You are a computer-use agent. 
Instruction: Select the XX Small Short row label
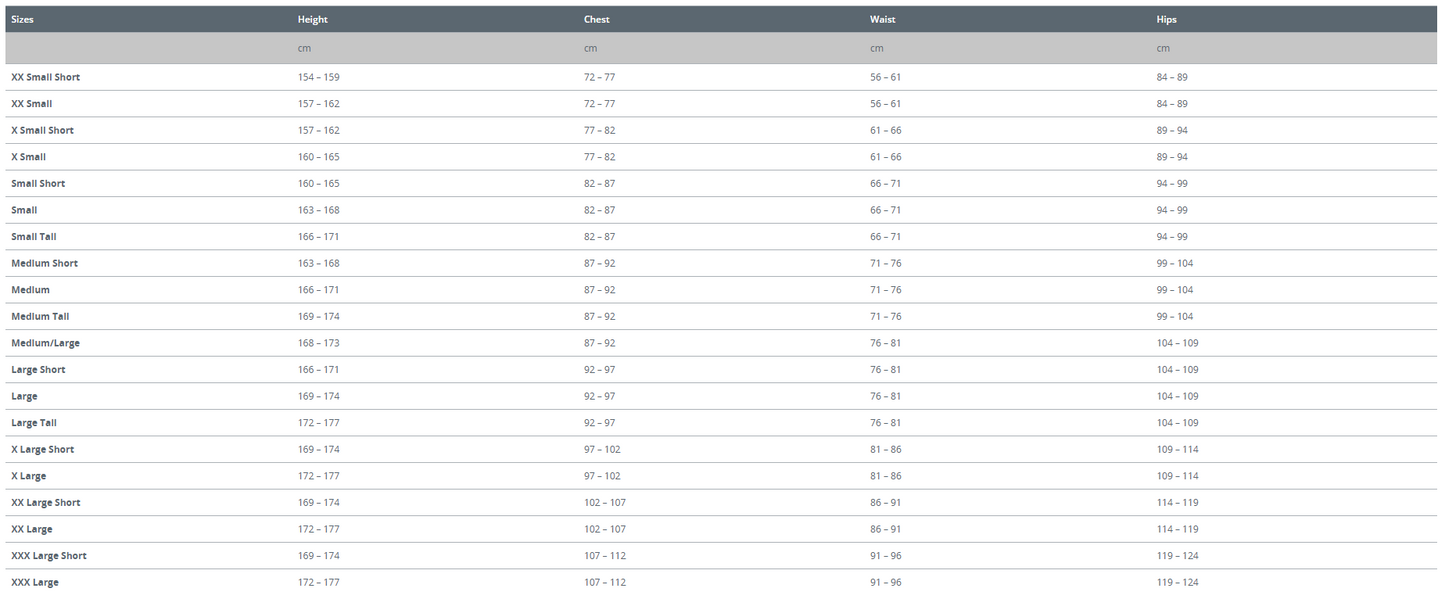45,77
